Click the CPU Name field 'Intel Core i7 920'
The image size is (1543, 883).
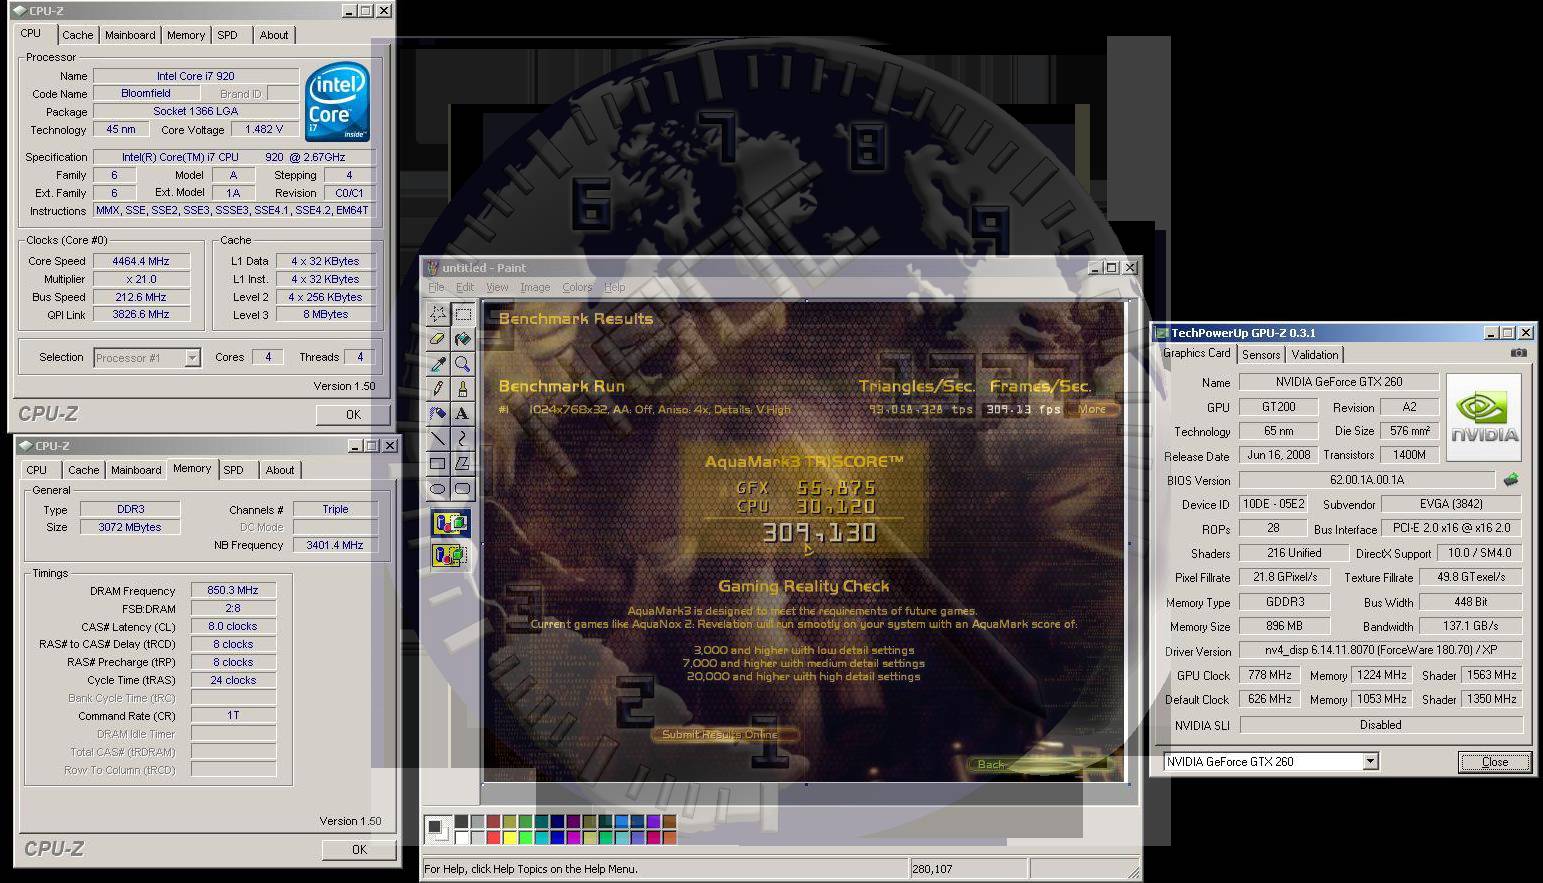pyautogui.click(x=196, y=76)
